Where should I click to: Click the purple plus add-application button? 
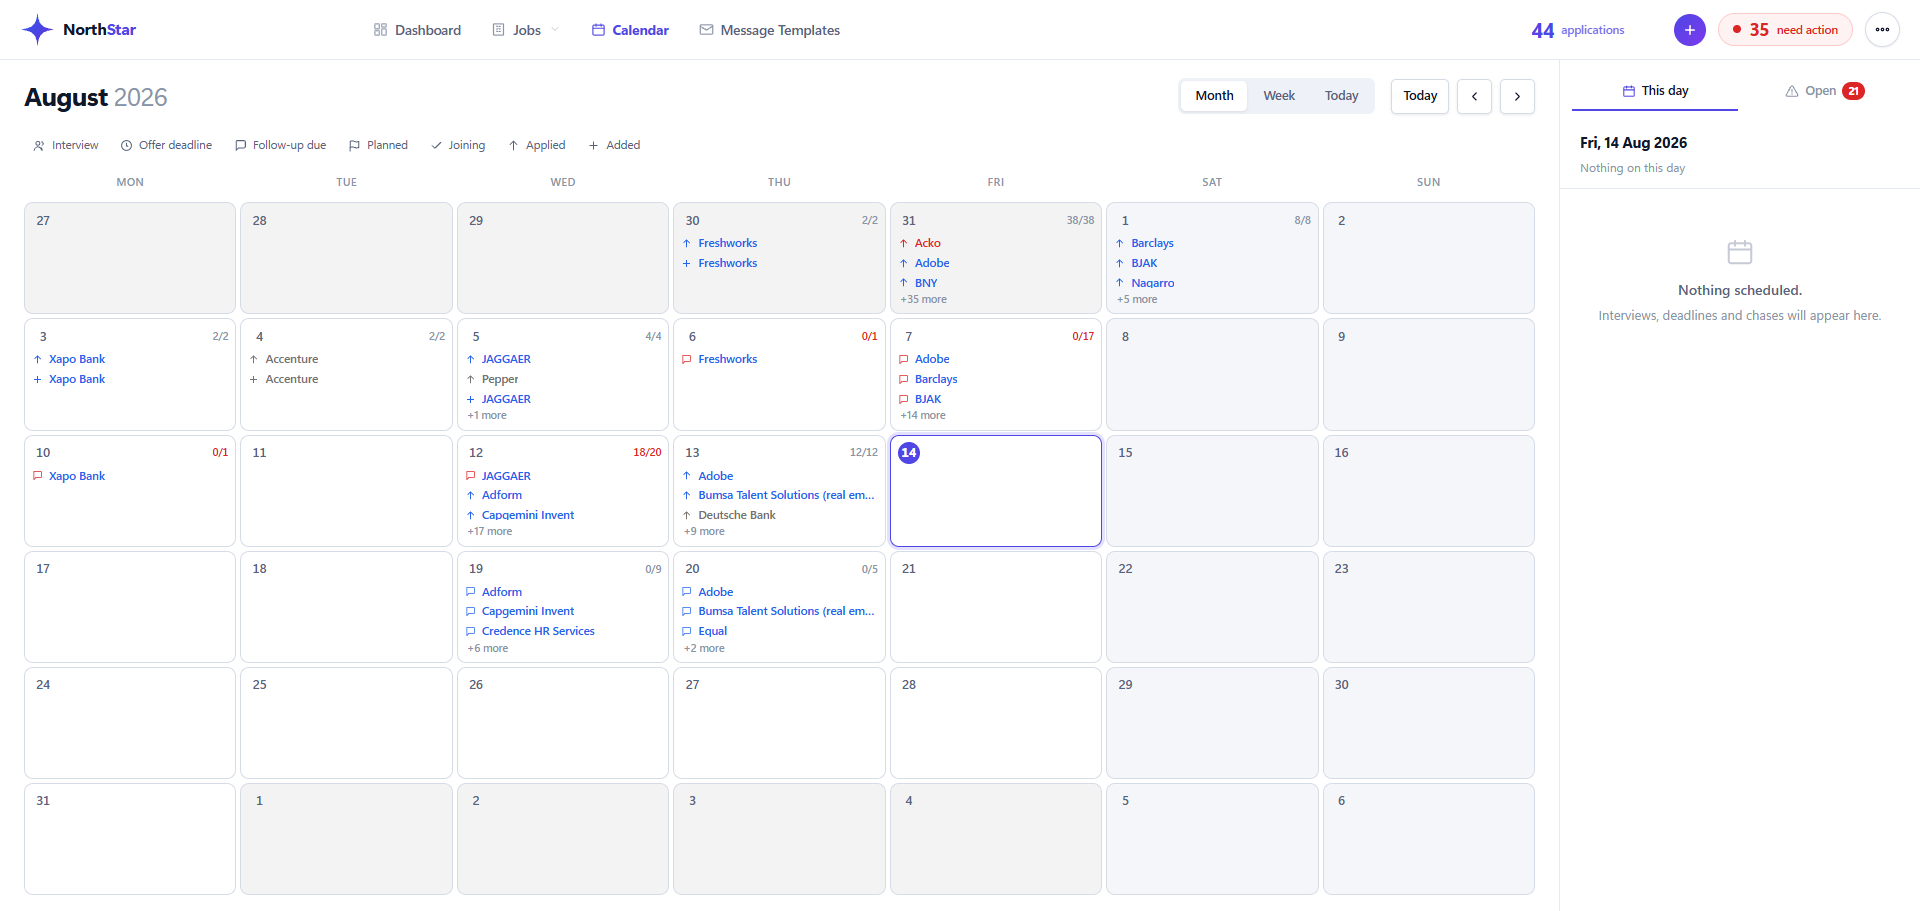pos(1690,30)
